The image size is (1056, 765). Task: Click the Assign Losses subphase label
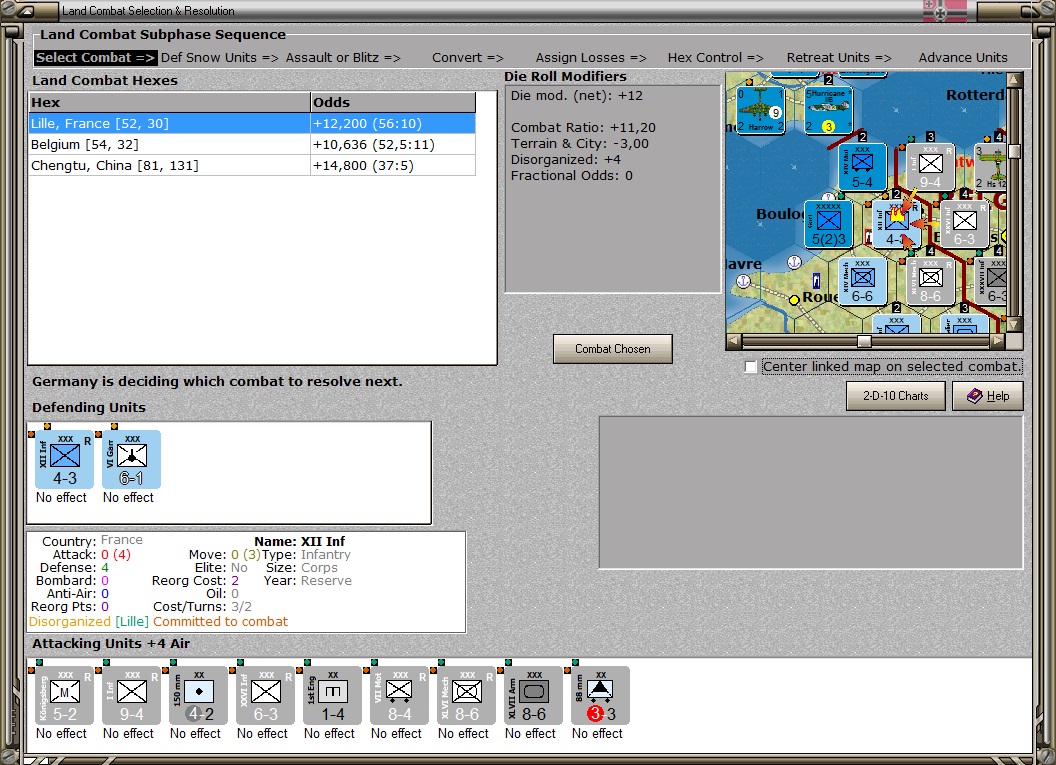click(x=591, y=58)
